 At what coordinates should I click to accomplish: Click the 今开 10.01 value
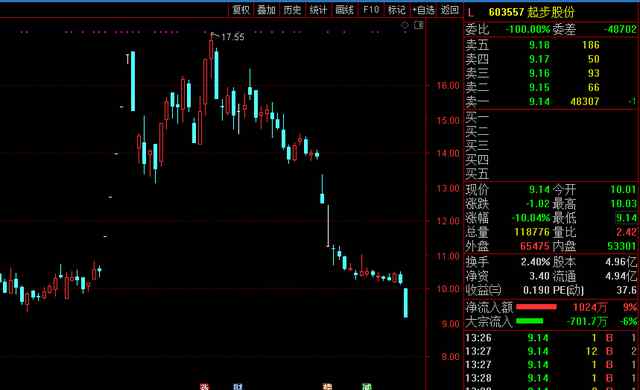point(623,190)
